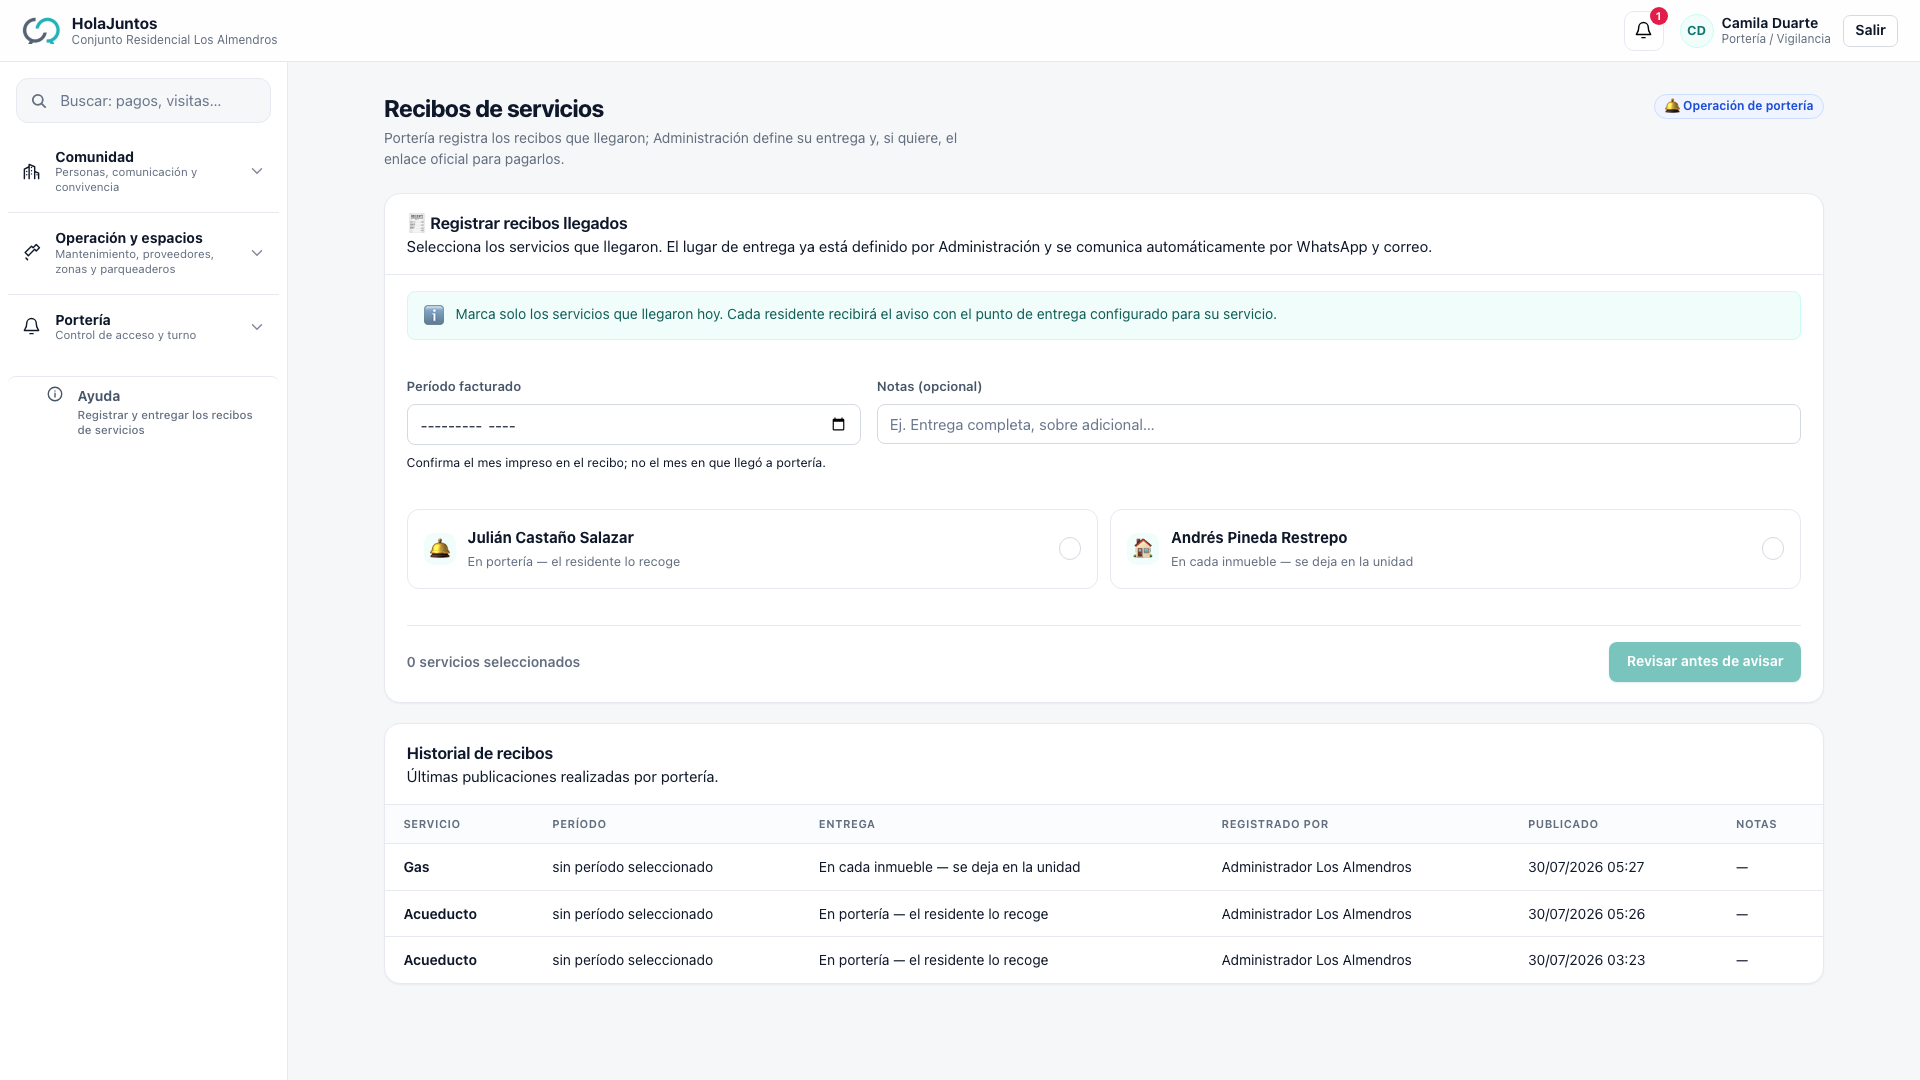Focus the Notas (opcional) text field
Screen dimensions: 1920x1080
click(x=1338, y=424)
